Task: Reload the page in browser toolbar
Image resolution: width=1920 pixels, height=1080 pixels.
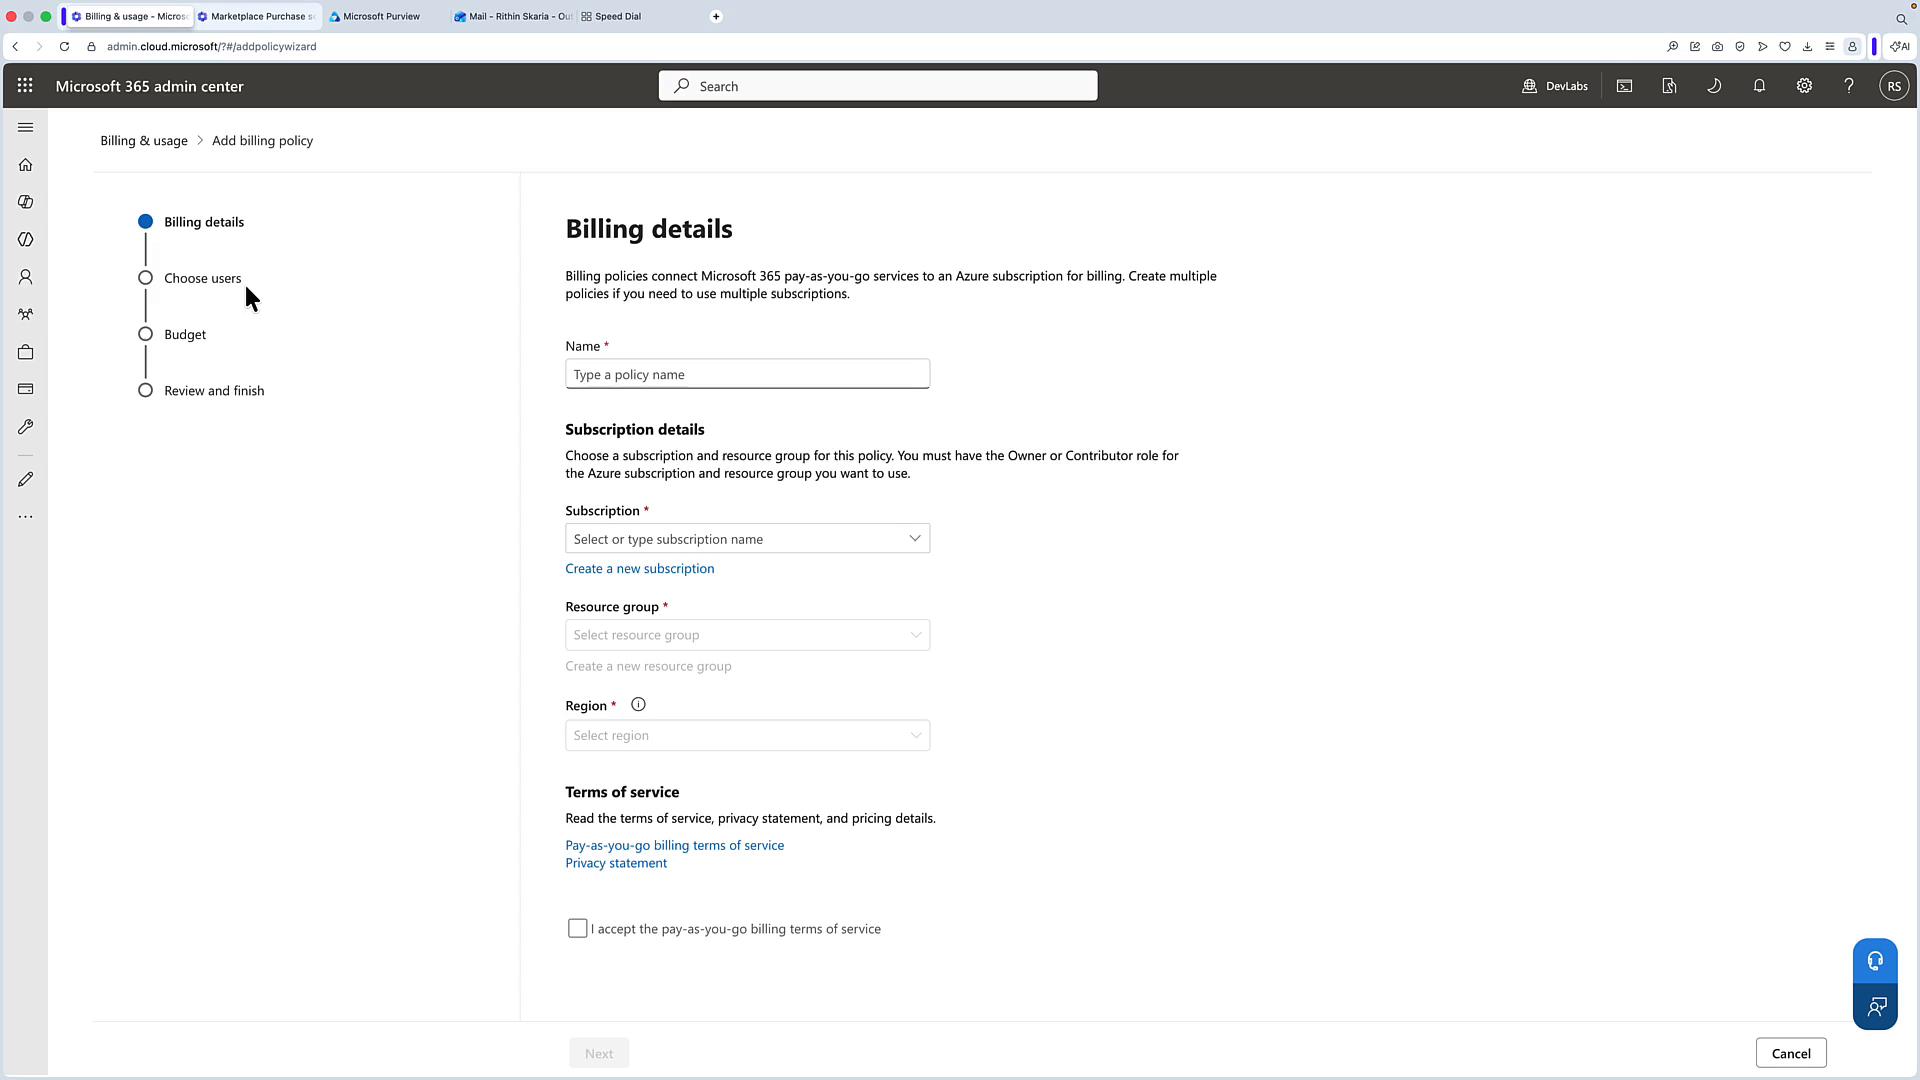Action: tap(64, 46)
